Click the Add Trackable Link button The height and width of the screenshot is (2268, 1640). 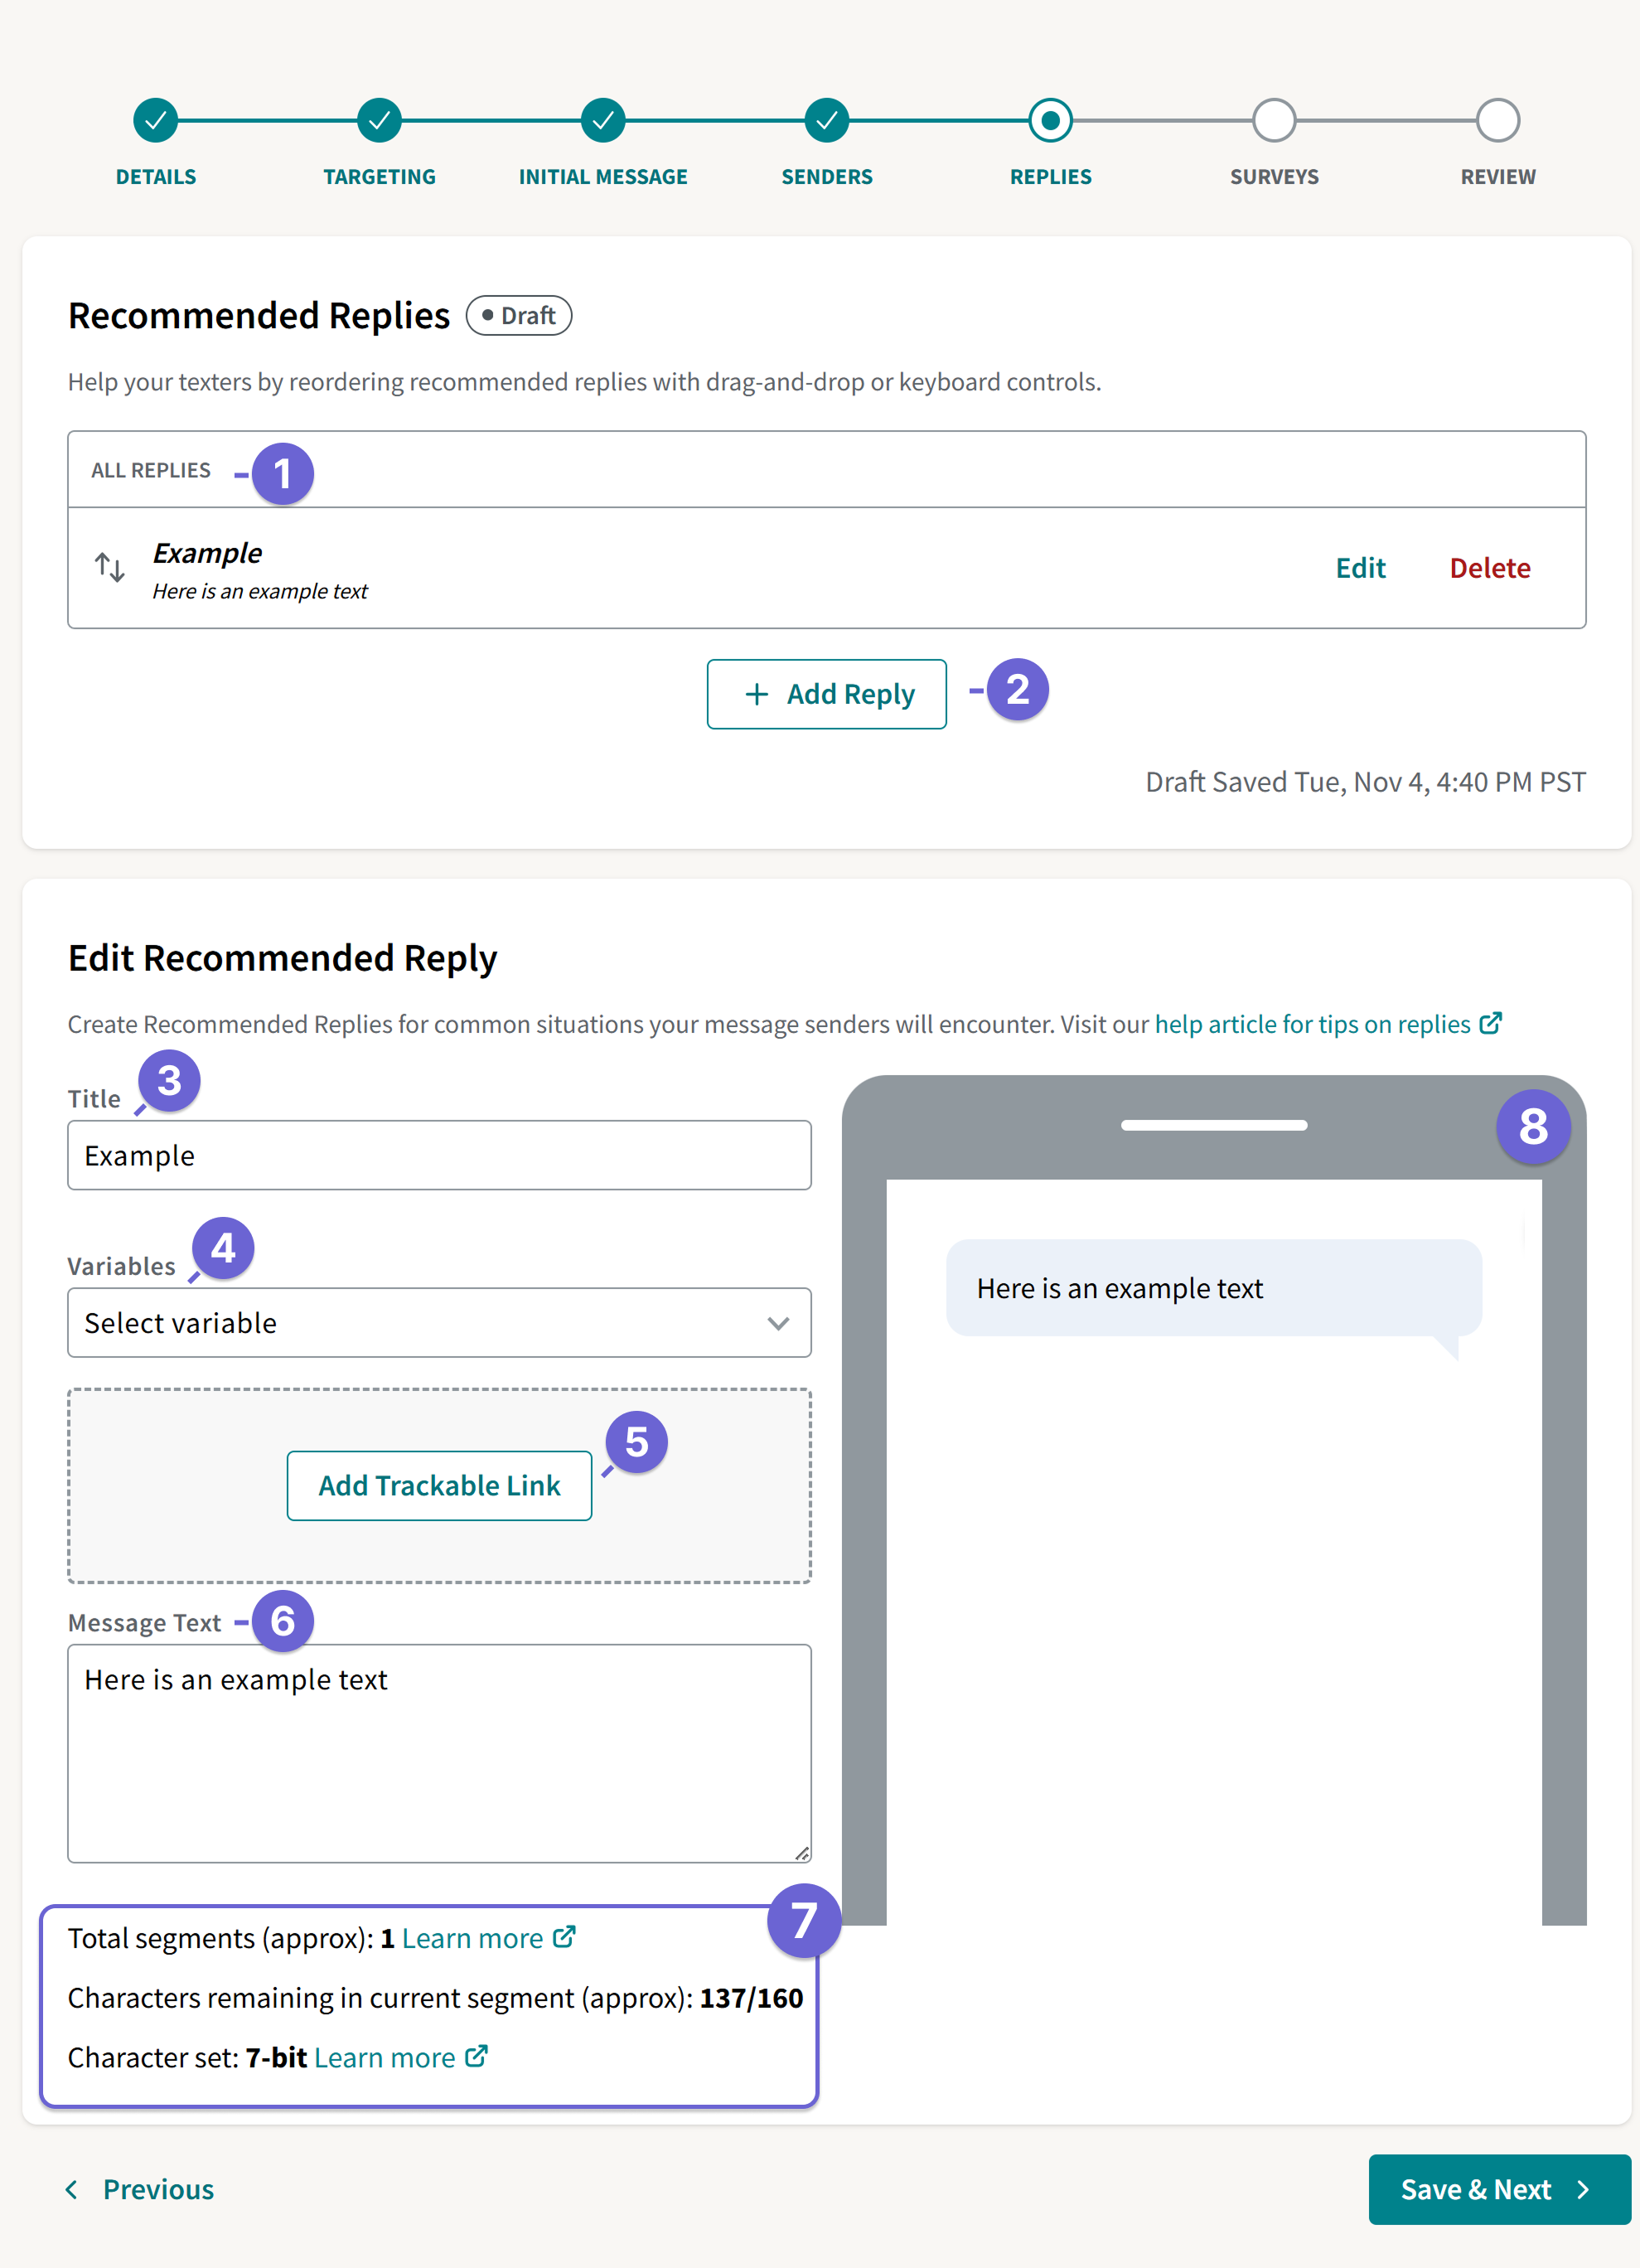tap(438, 1485)
